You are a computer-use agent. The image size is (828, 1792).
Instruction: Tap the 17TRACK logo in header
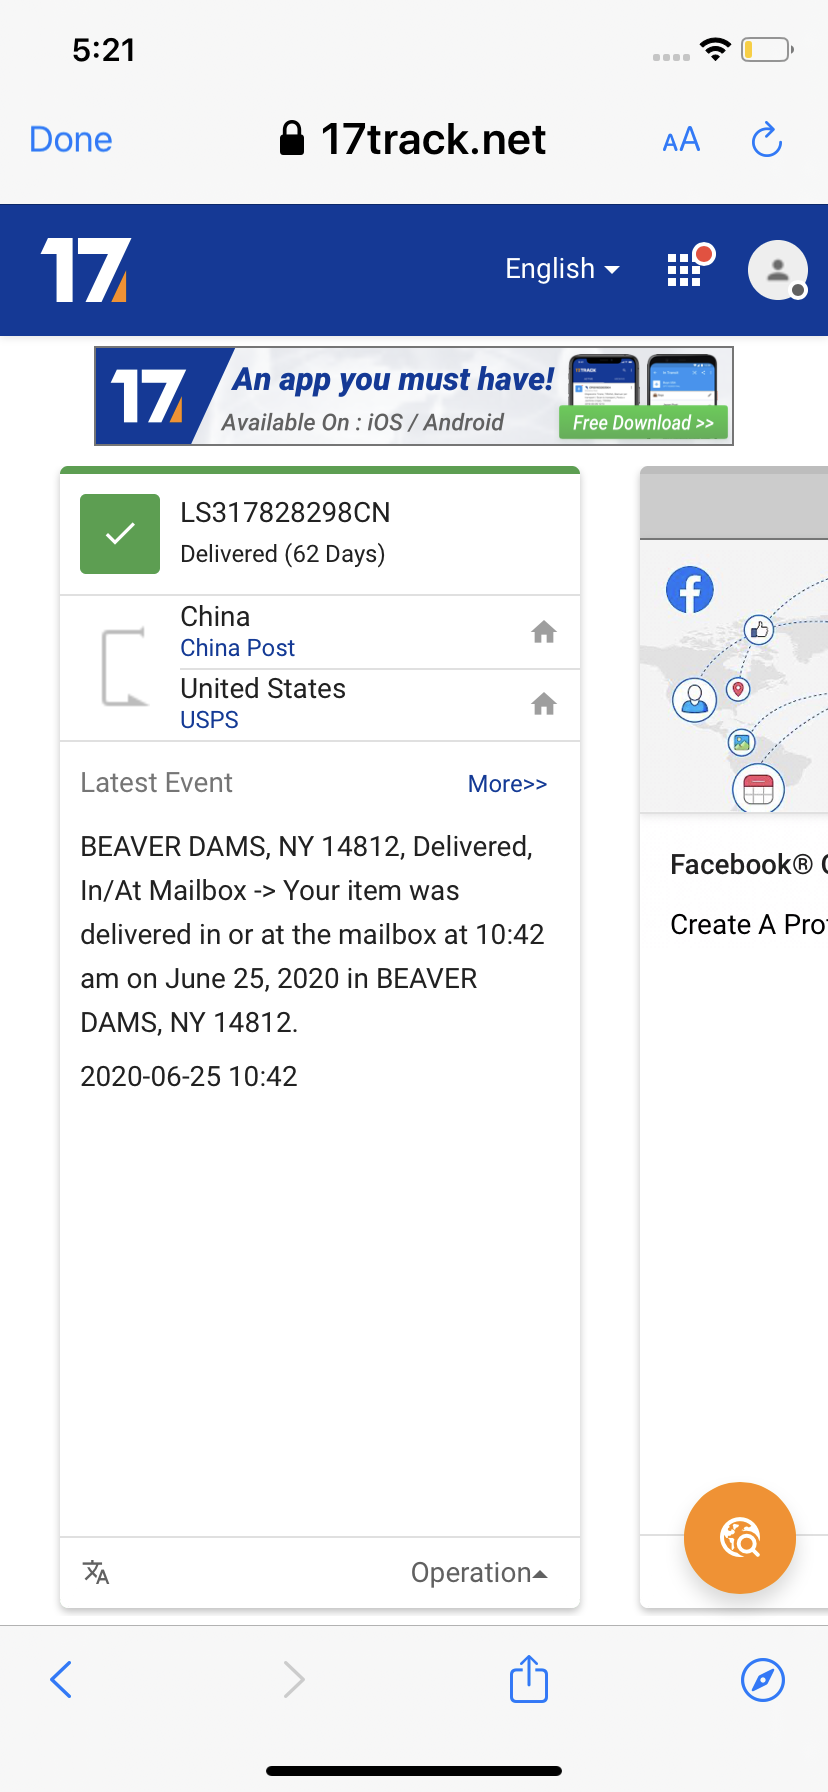86,270
